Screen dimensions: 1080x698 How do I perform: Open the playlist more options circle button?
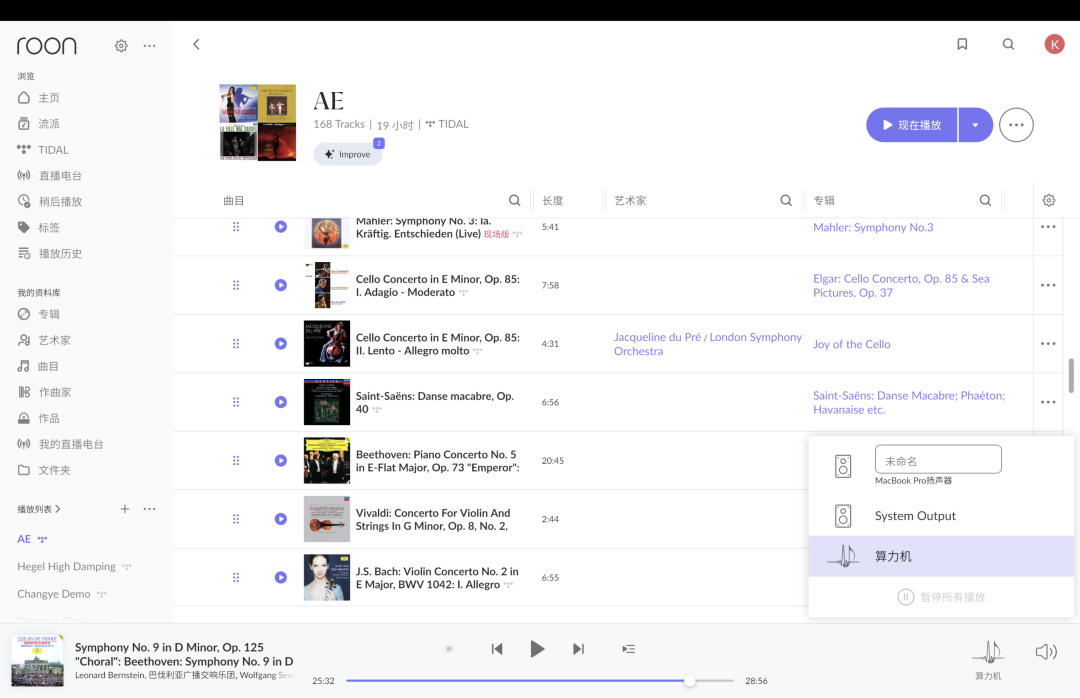pos(1016,125)
